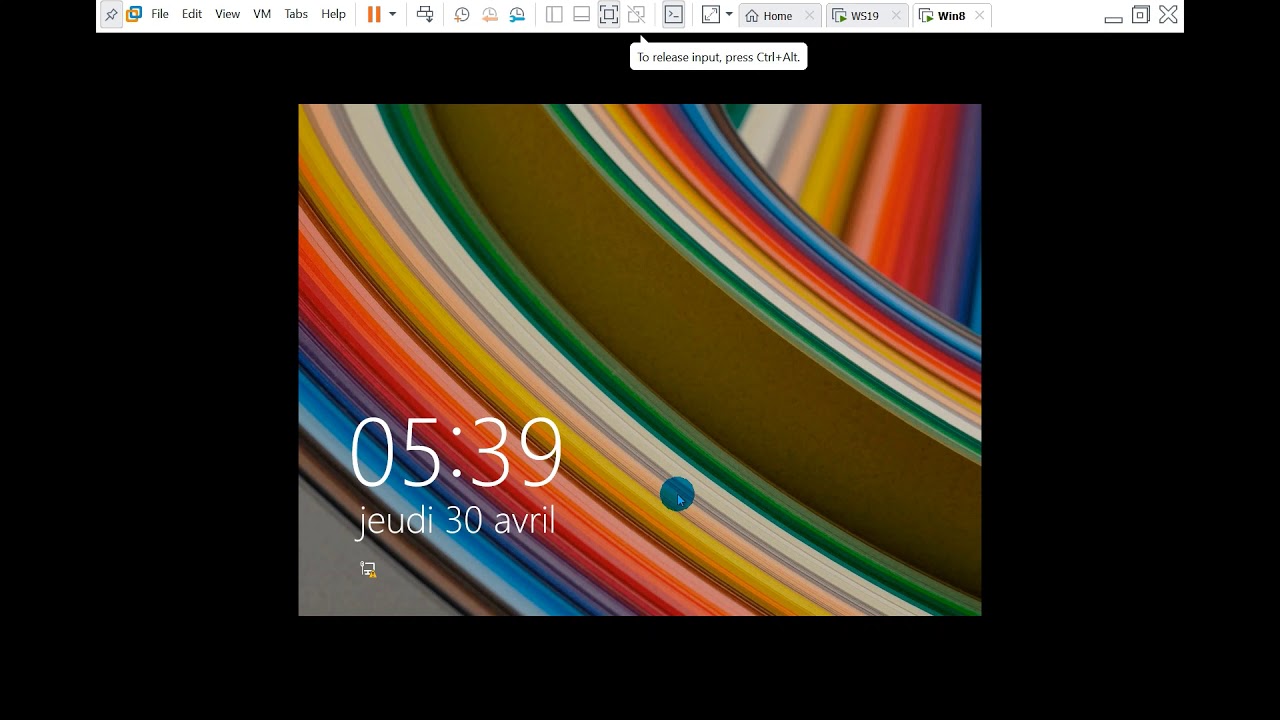Click the VMware Workstation logo icon

(x=134, y=15)
